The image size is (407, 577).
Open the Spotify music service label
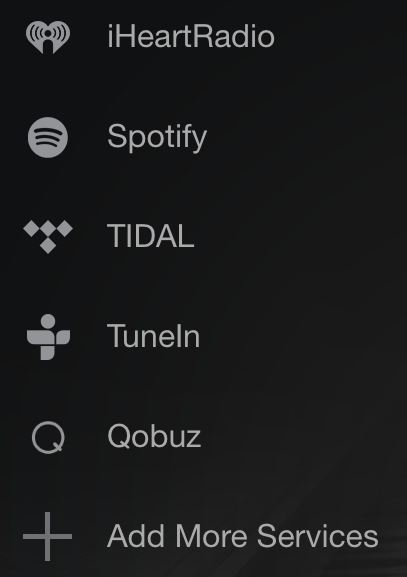coord(157,137)
